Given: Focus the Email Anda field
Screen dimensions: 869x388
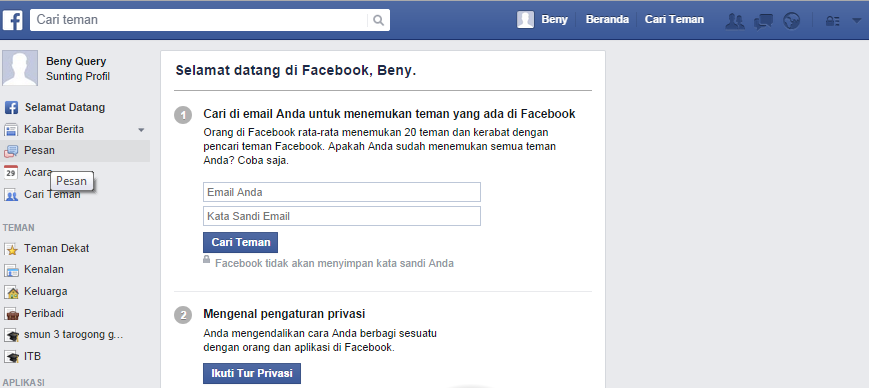Looking at the screenshot, I should coord(342,192).
